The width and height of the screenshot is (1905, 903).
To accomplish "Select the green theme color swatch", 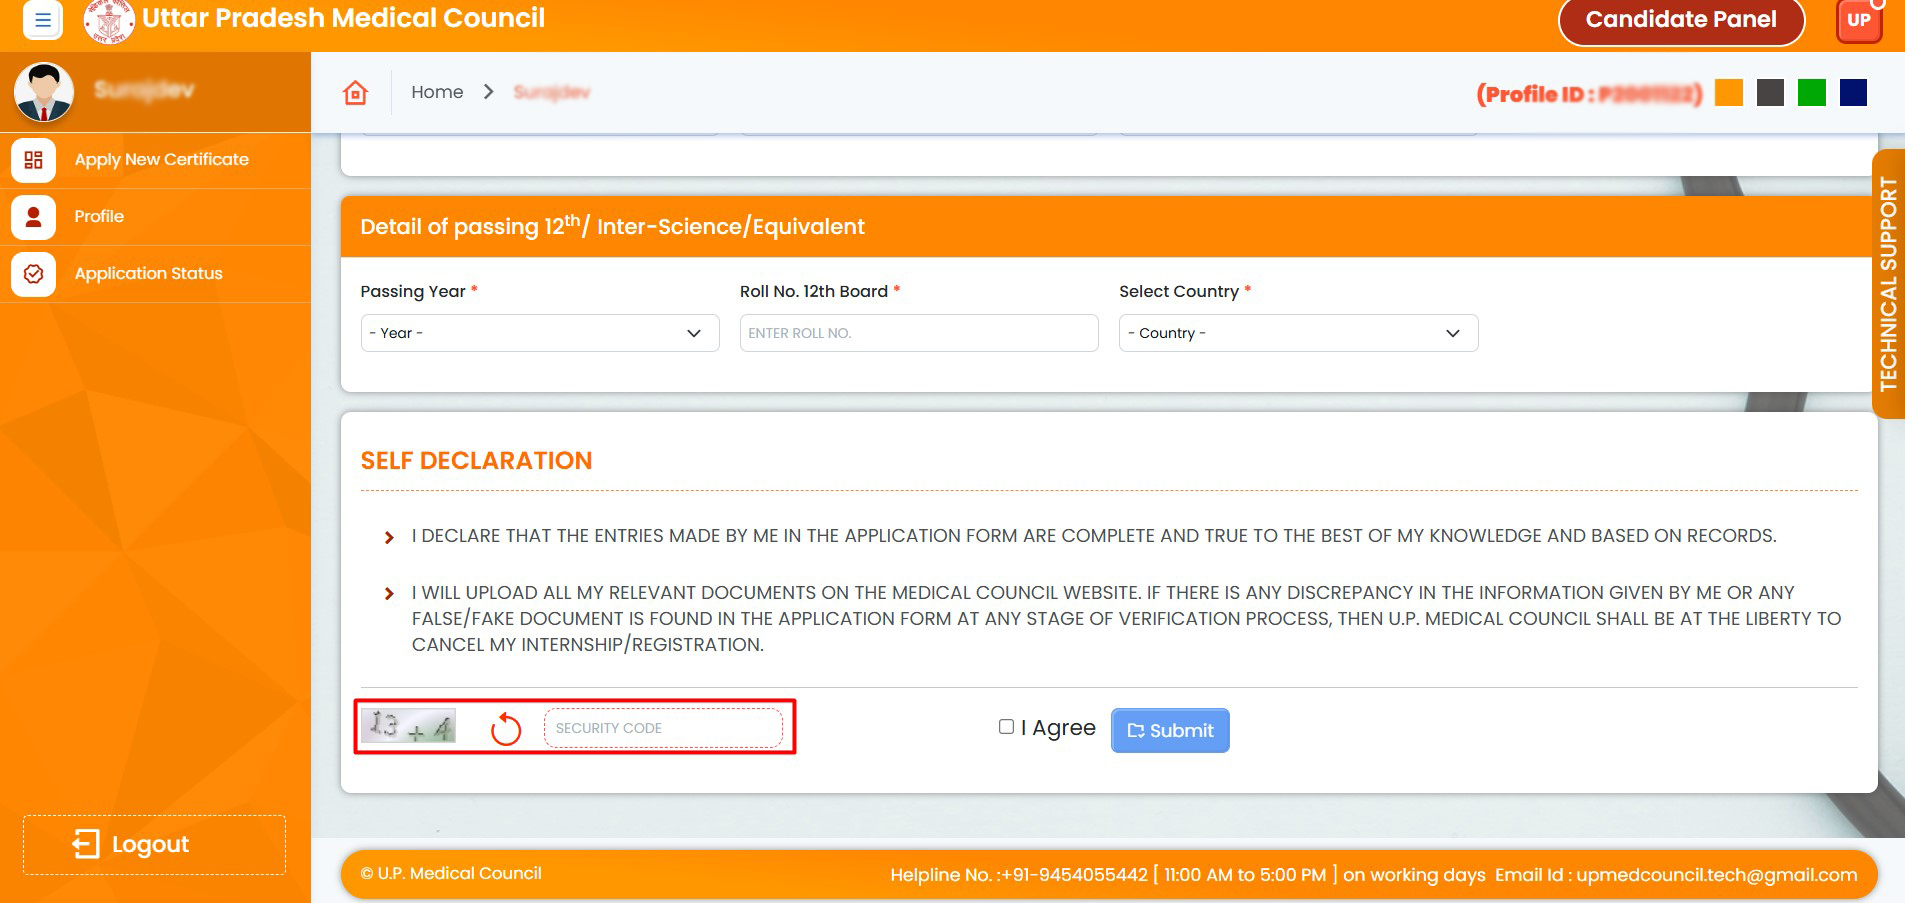I will tap(1811, 93).
